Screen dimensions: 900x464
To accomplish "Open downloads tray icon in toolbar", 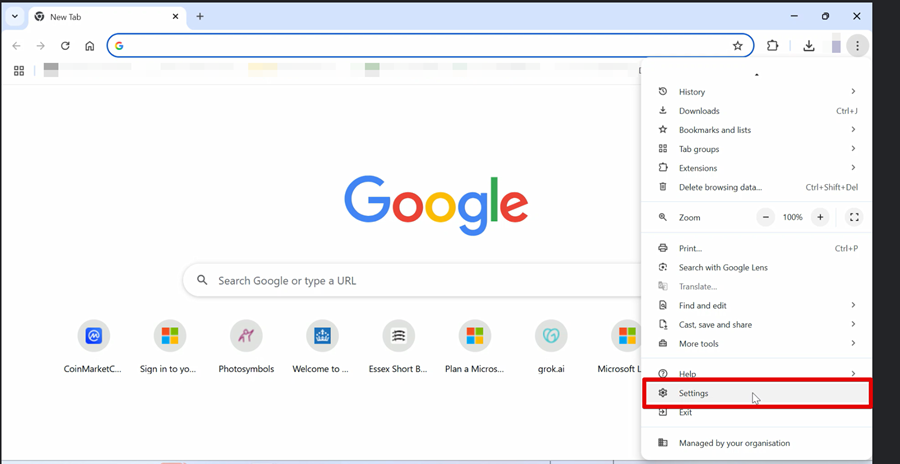I will pos(808,46).
